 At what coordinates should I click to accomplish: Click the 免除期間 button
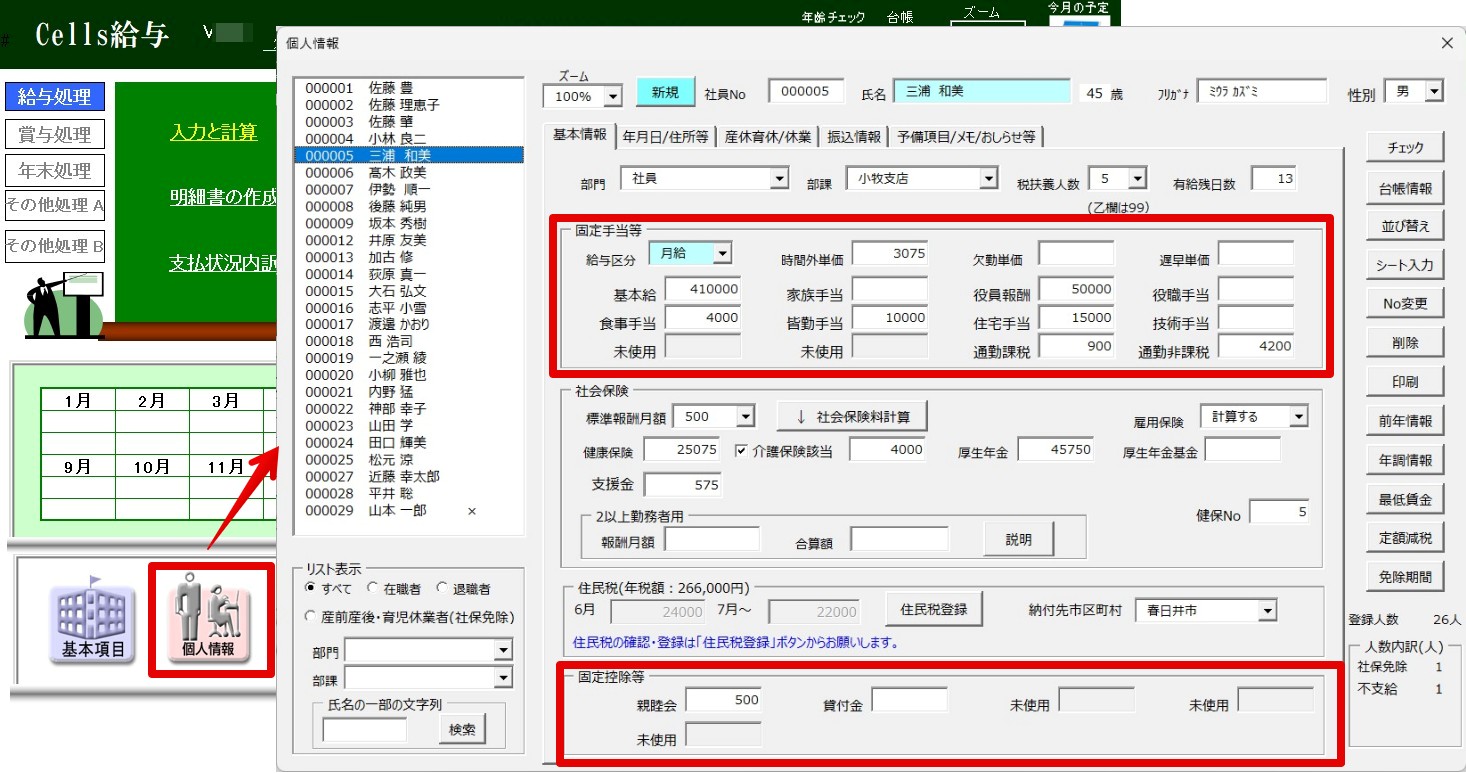tap(1405, 577)
